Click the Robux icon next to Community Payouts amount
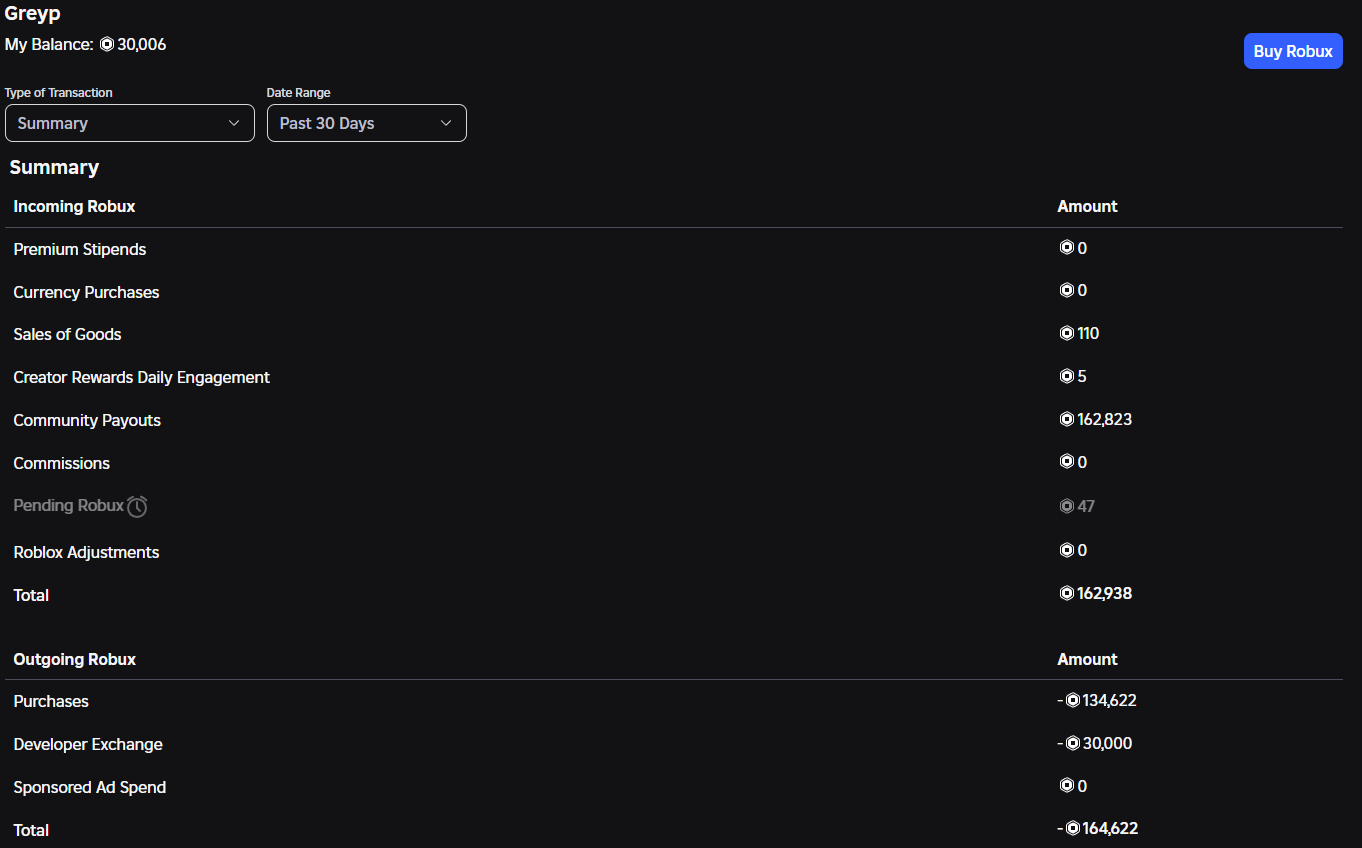 [1066, 419]
